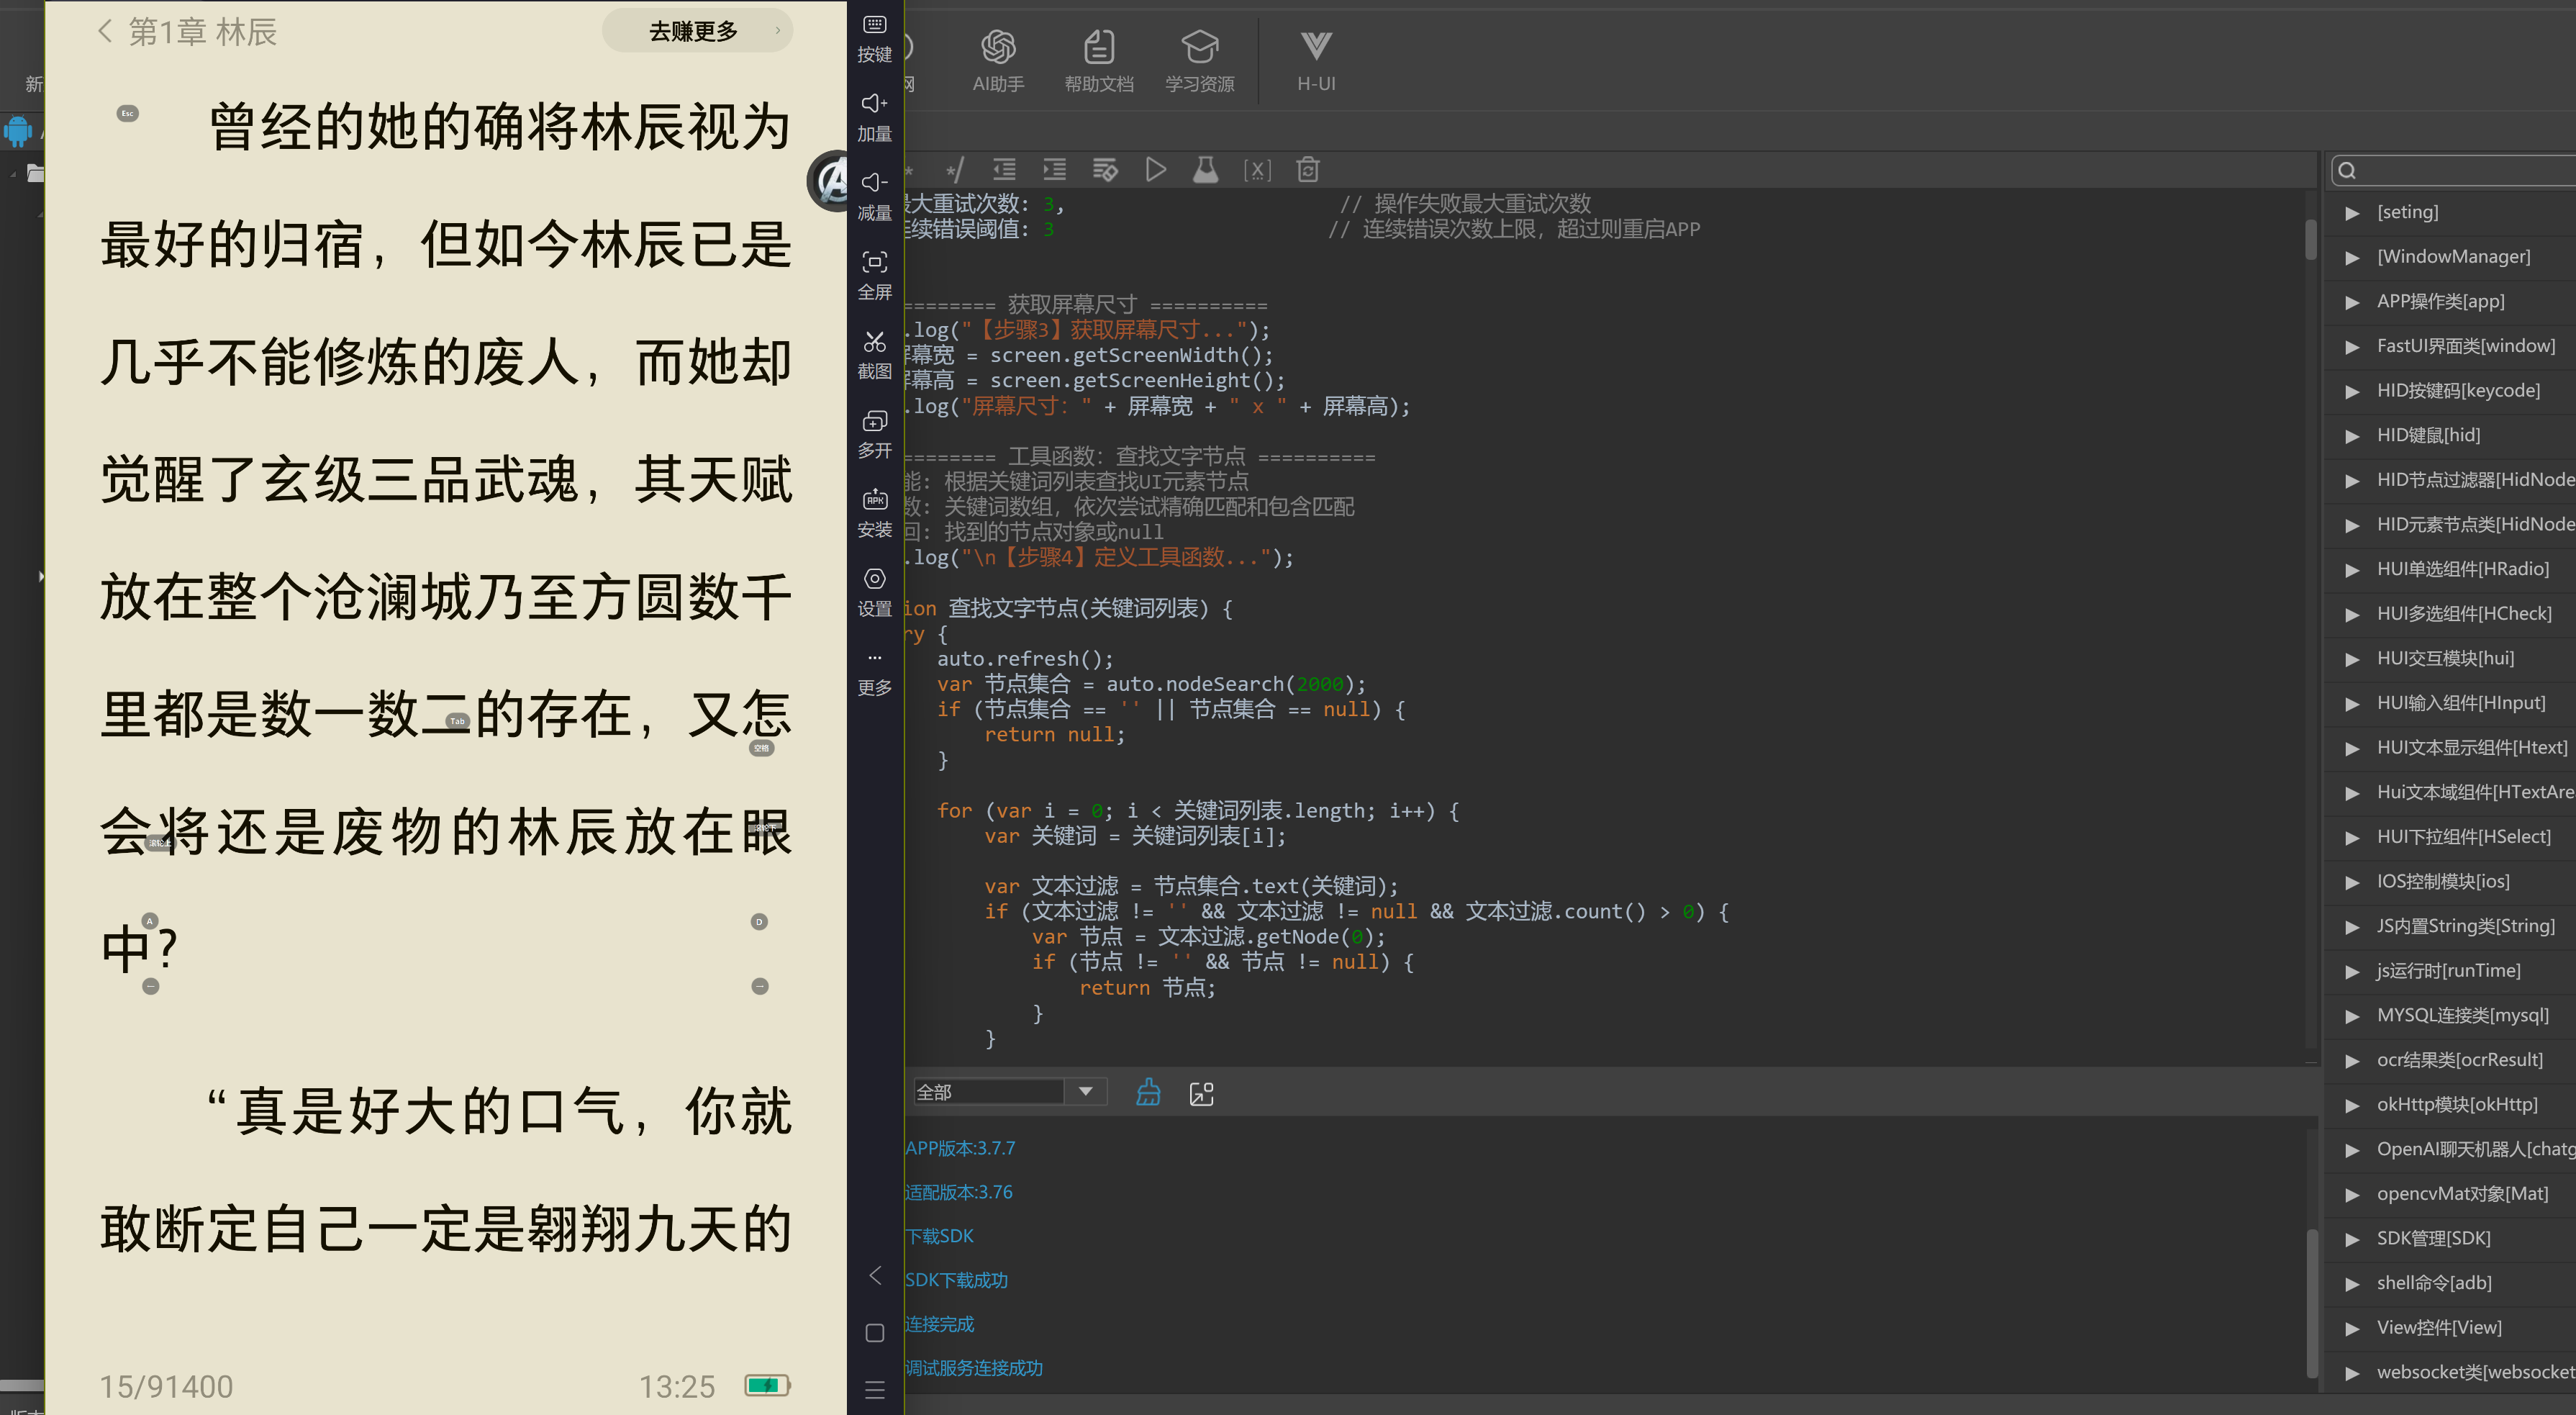Tap the emulator recent apps menu
The image size is (2576, 1415).
click(875, 1390)
